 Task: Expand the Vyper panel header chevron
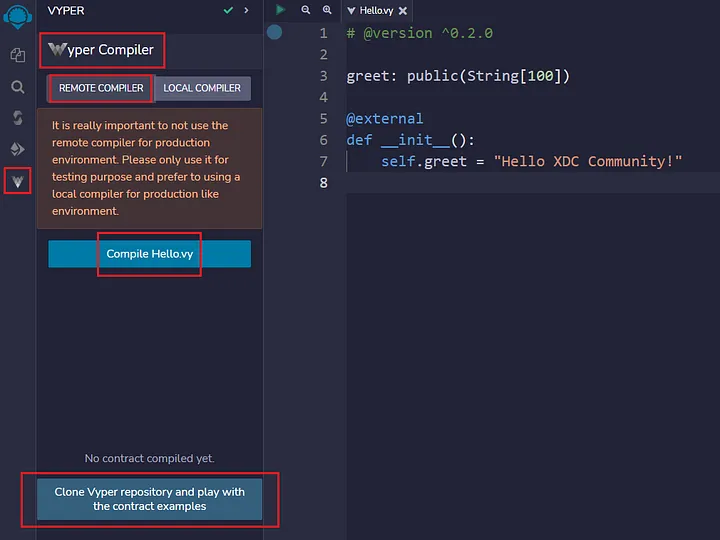246,10
